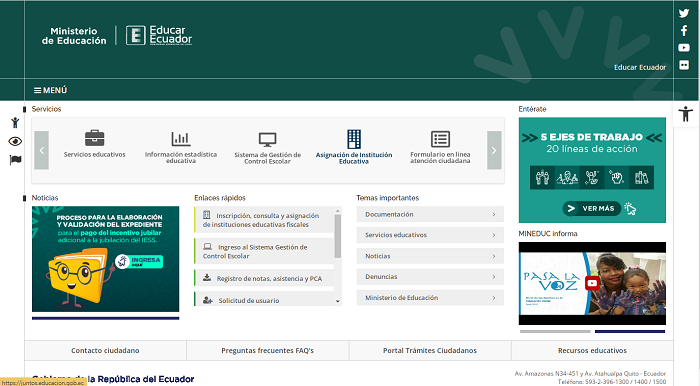700x386 pixels.
Task: Click the download icon beside Registro de notas
Action: click(207, 278)
